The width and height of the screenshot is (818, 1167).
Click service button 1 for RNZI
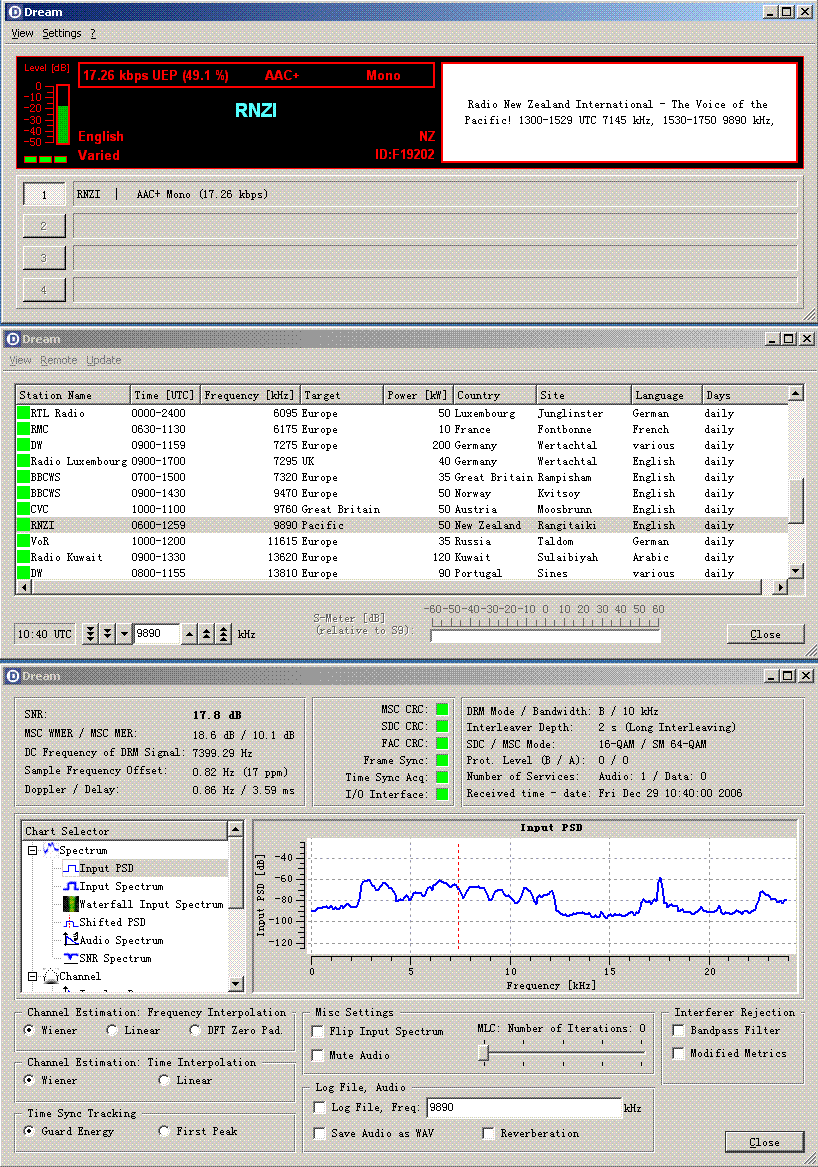pyautogui.click(x=44, y=195)
